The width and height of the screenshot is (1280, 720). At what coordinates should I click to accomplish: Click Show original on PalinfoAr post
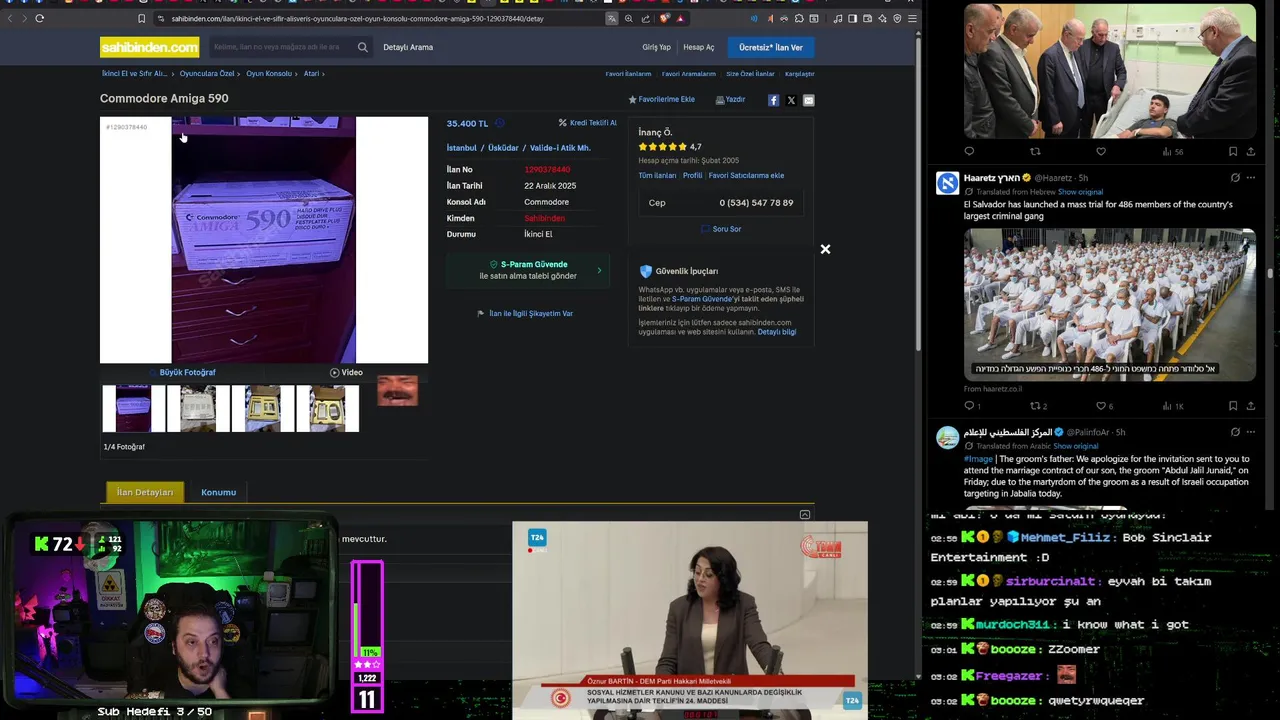coord(1076,446)
